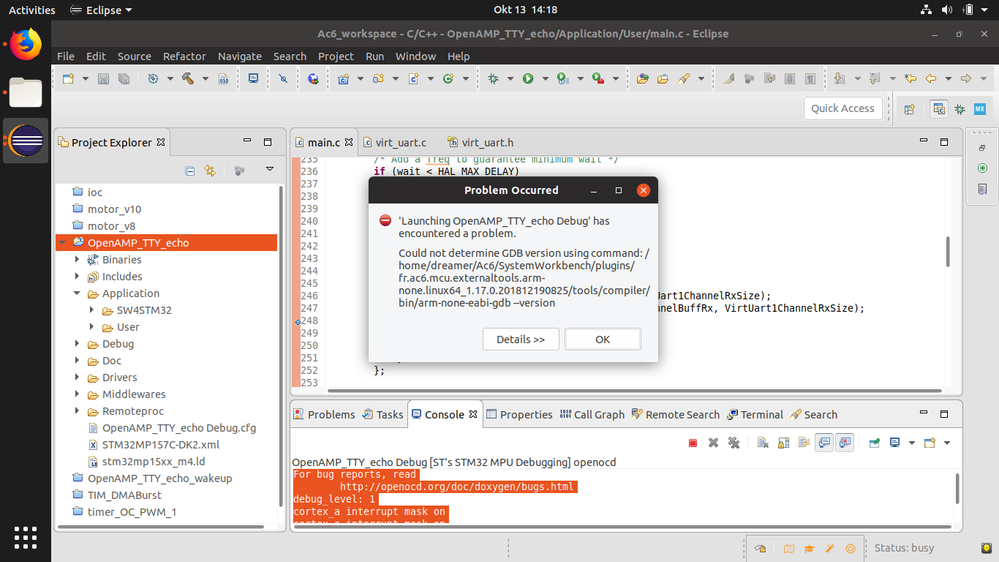Open the MX CubeMX perspective icon
This screenshot has height=562, width=999.
point(980,109)
